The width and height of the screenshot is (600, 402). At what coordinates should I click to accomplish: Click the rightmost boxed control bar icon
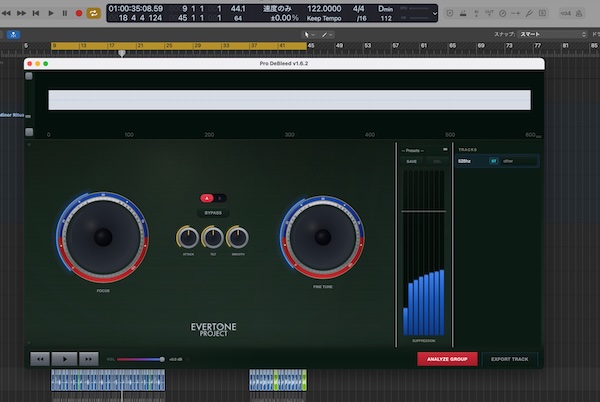[x=542, y=13]
